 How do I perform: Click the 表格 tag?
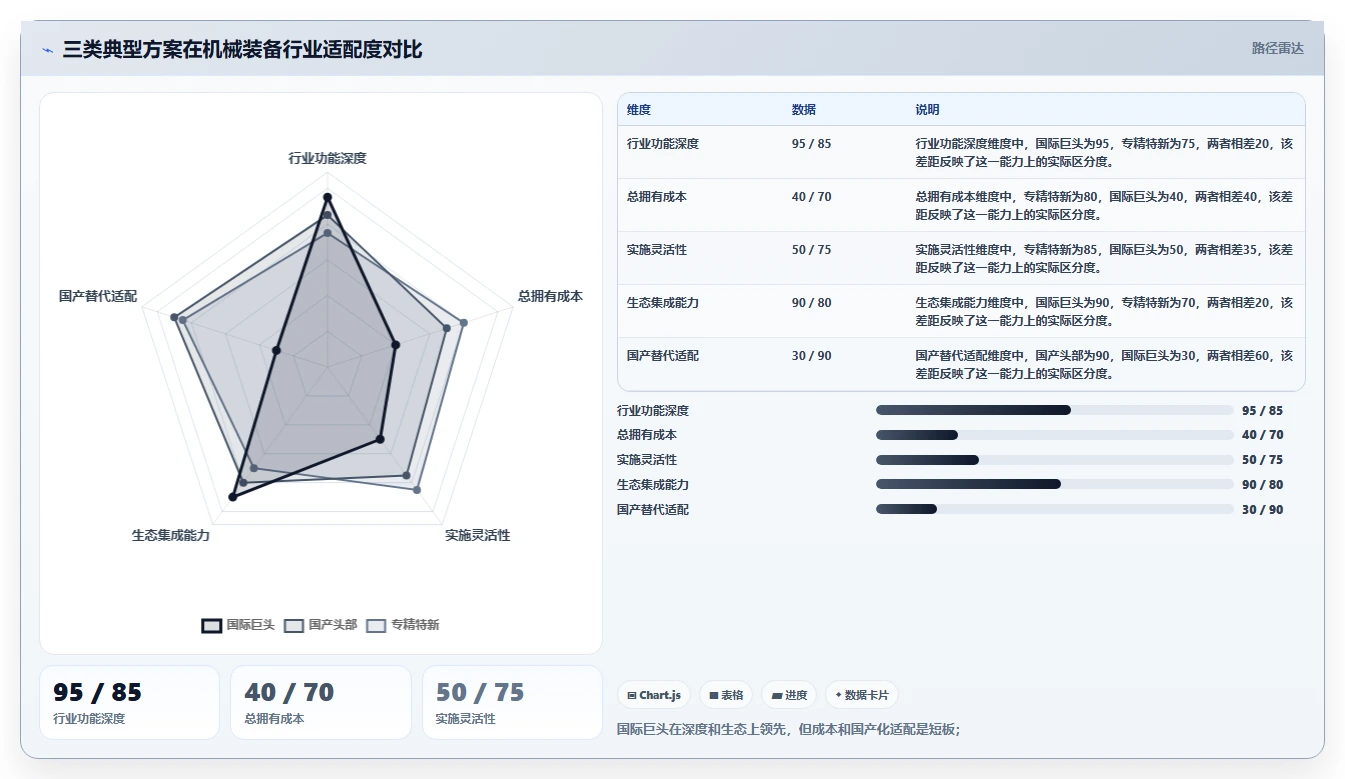726,695
